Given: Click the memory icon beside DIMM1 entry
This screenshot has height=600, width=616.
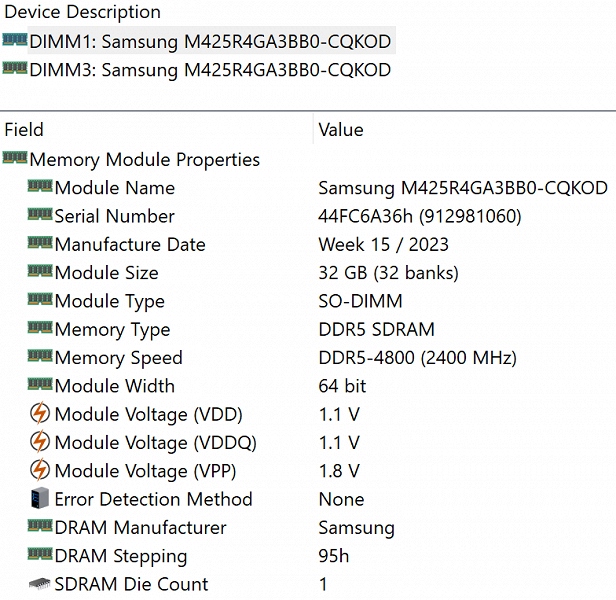Looking at the screenshot, I should [x=15, y=41].
